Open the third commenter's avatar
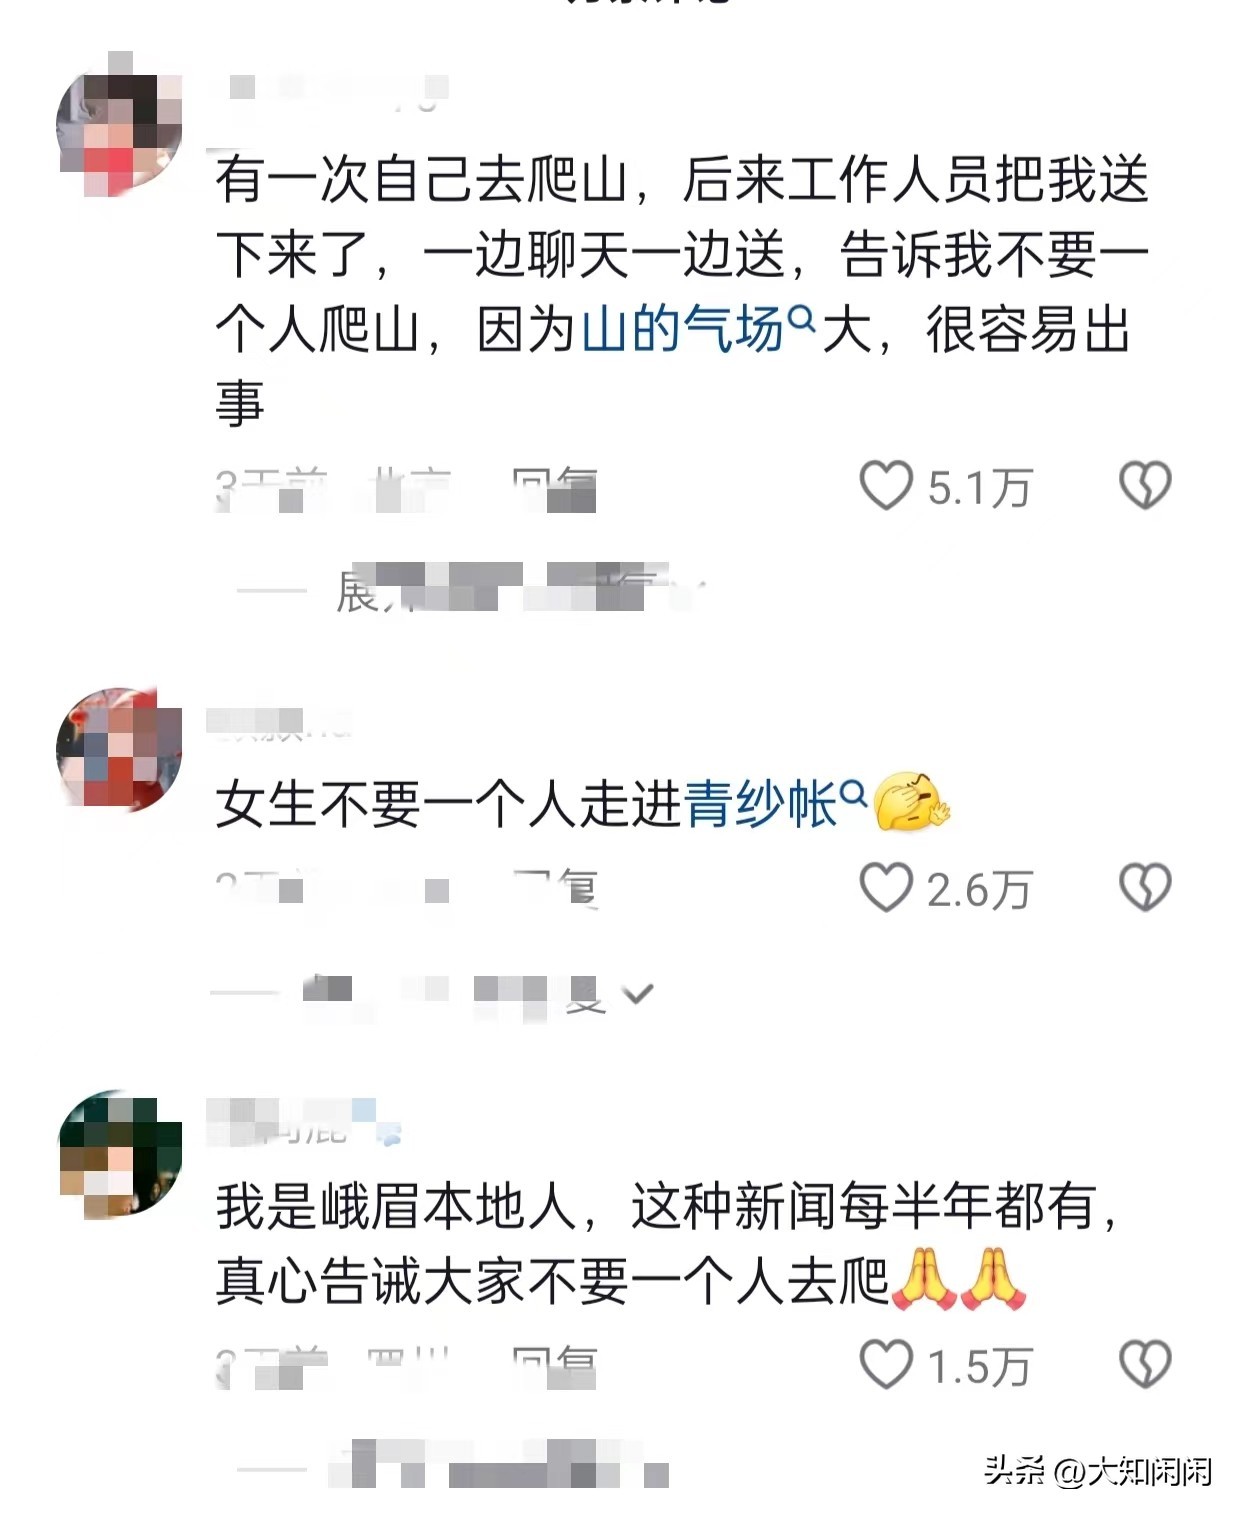1240x1514 pixels. click(119, 1155)
